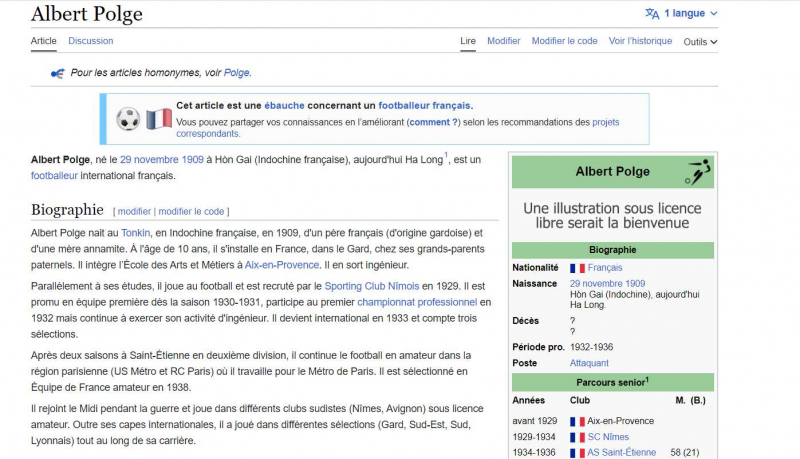Click the French flag beside Français nationality

click(x=577, y=268)
